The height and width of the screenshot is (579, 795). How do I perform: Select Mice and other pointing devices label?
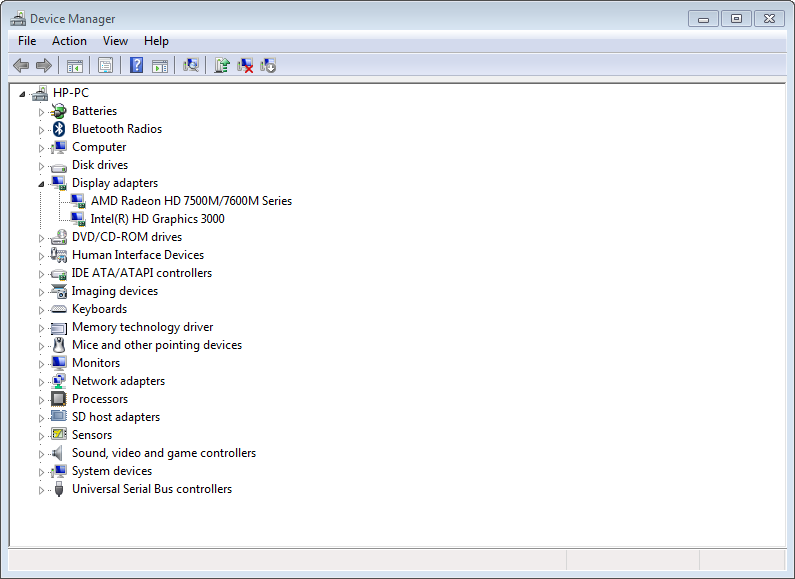[157, 345]
